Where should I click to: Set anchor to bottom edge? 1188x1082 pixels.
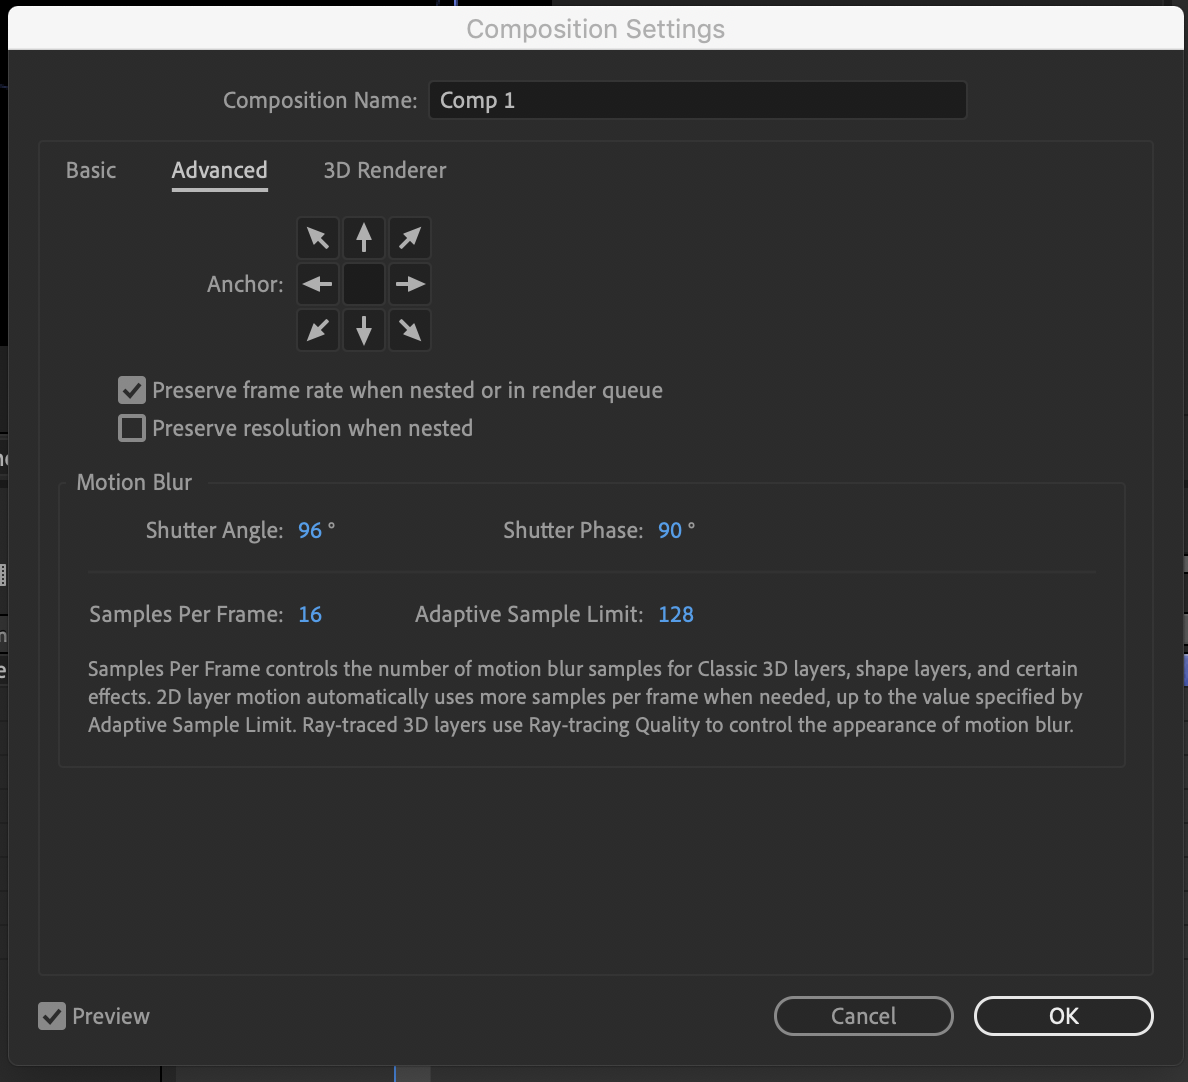[x=363, y=330]
